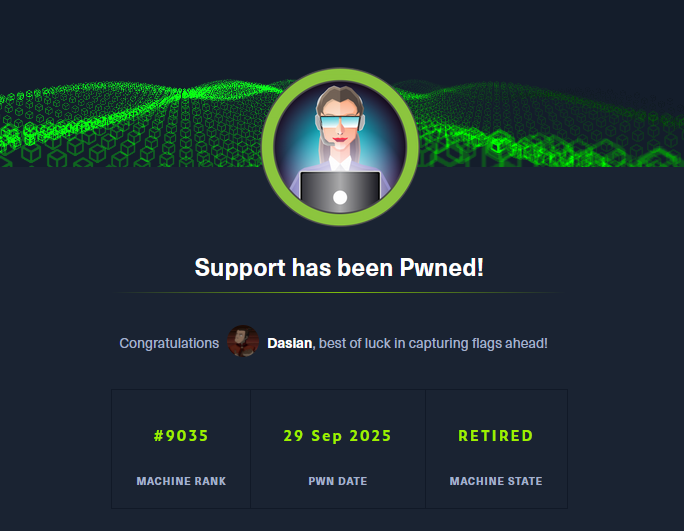Click the MACHINE RANK label
This screenshot has width=684, height=531.
point(181,481)
